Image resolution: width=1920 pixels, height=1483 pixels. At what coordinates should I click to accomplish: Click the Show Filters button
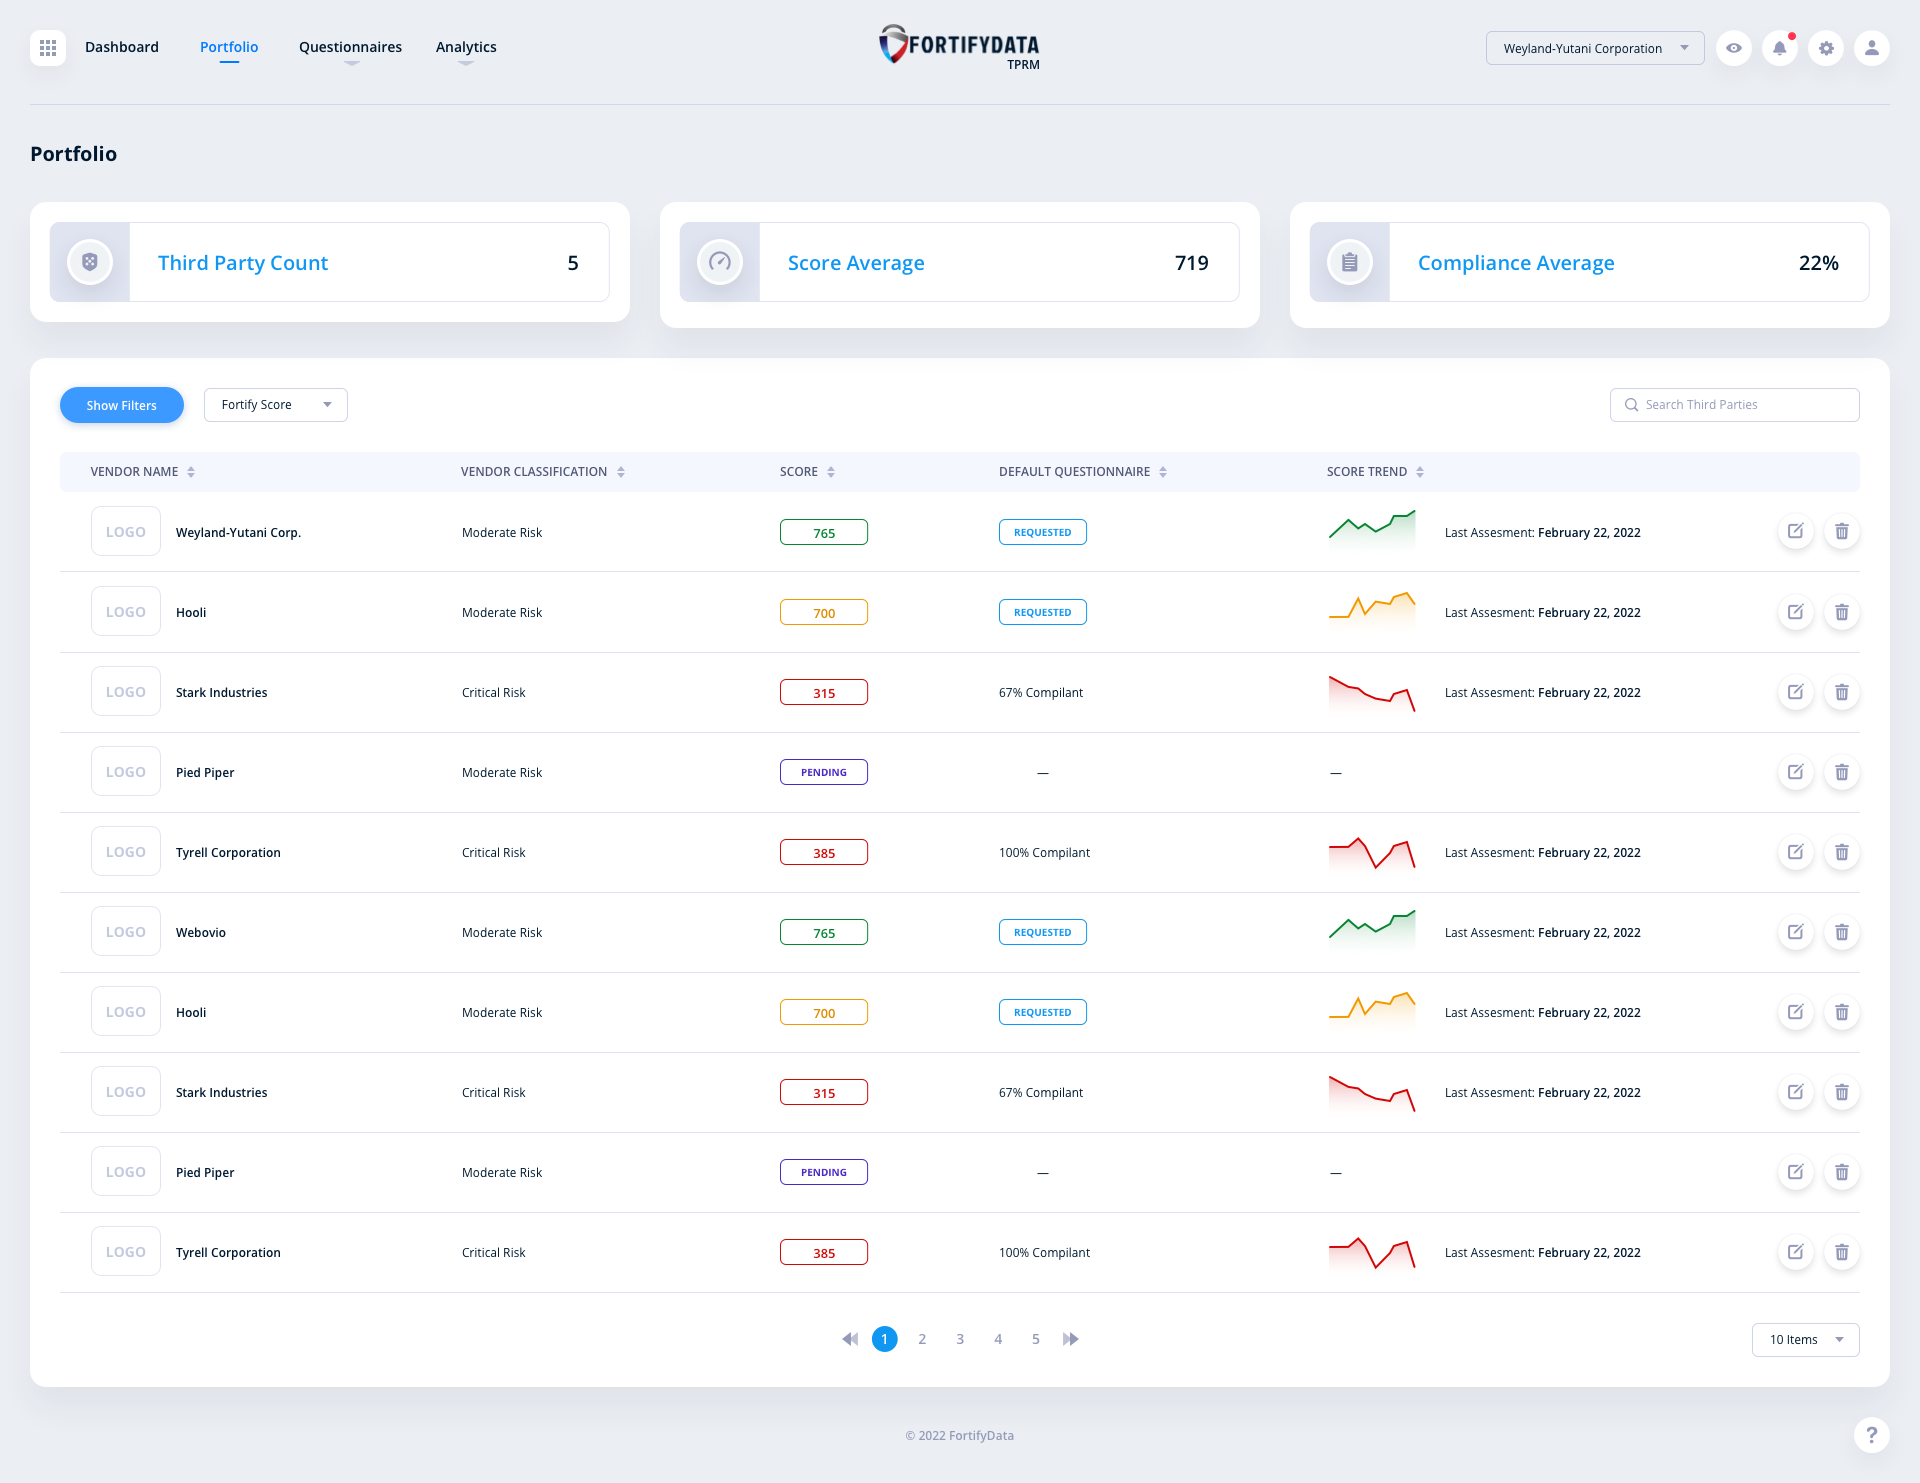click(x=121, y=404)
